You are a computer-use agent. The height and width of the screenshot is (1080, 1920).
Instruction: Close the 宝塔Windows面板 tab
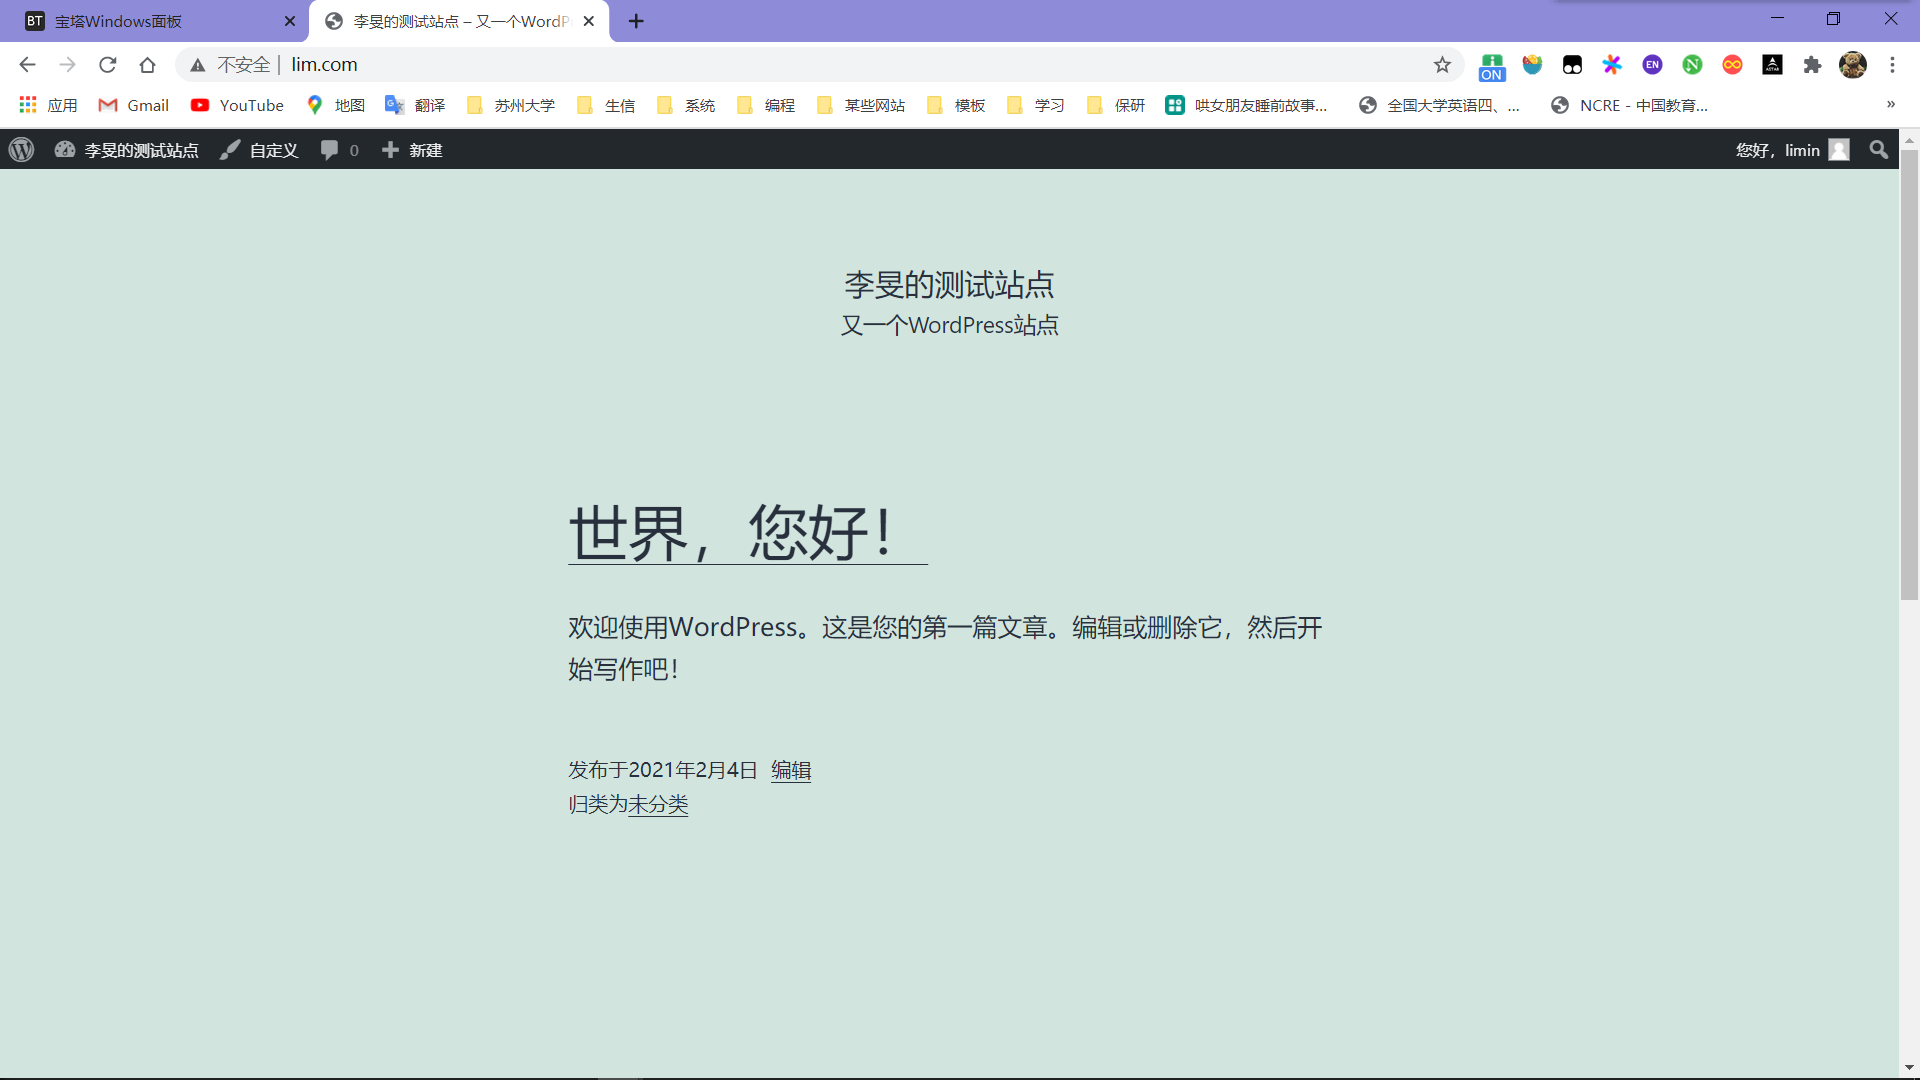click(290, 21)
